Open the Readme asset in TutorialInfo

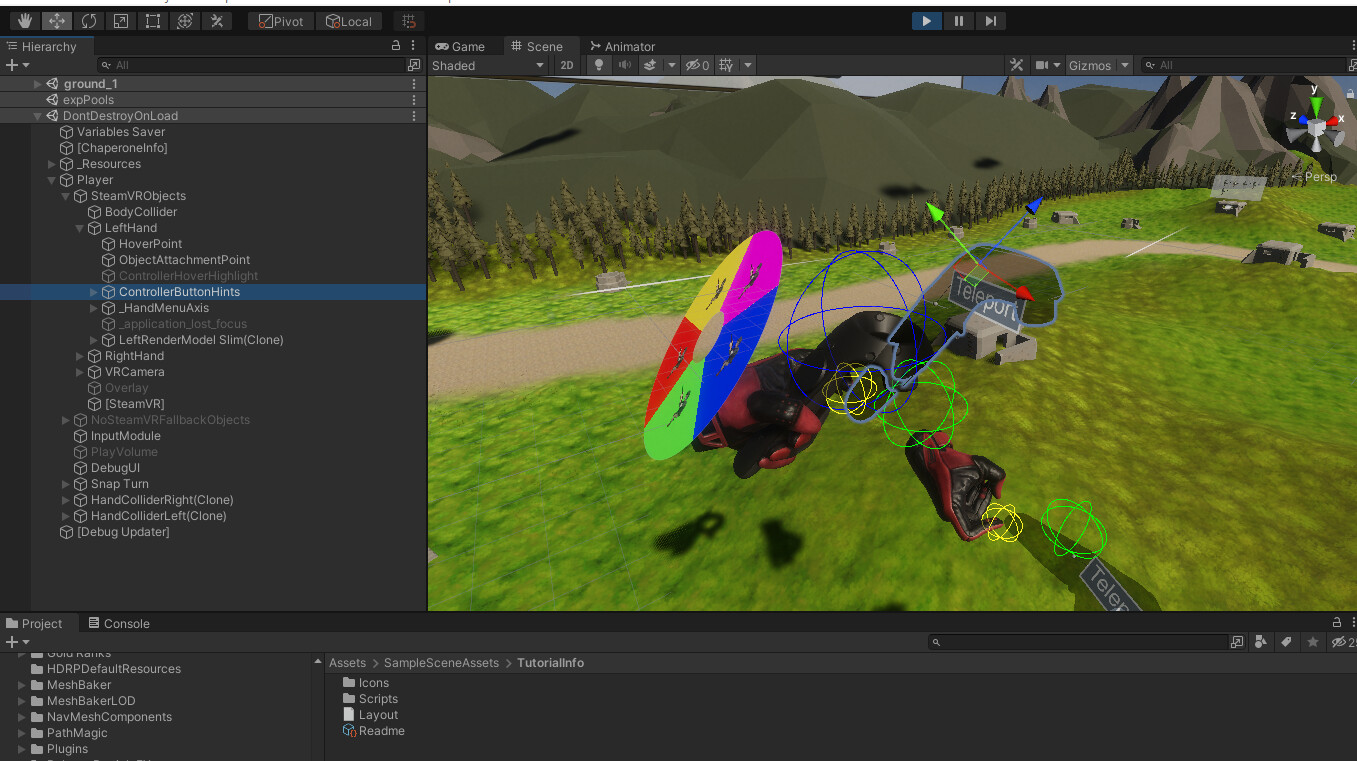pyautogui.click(x=378, y=731)
